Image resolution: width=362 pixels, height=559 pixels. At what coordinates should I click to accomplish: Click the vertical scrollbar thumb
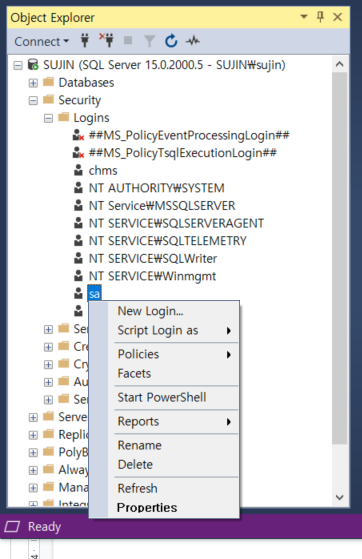[340, 258]
